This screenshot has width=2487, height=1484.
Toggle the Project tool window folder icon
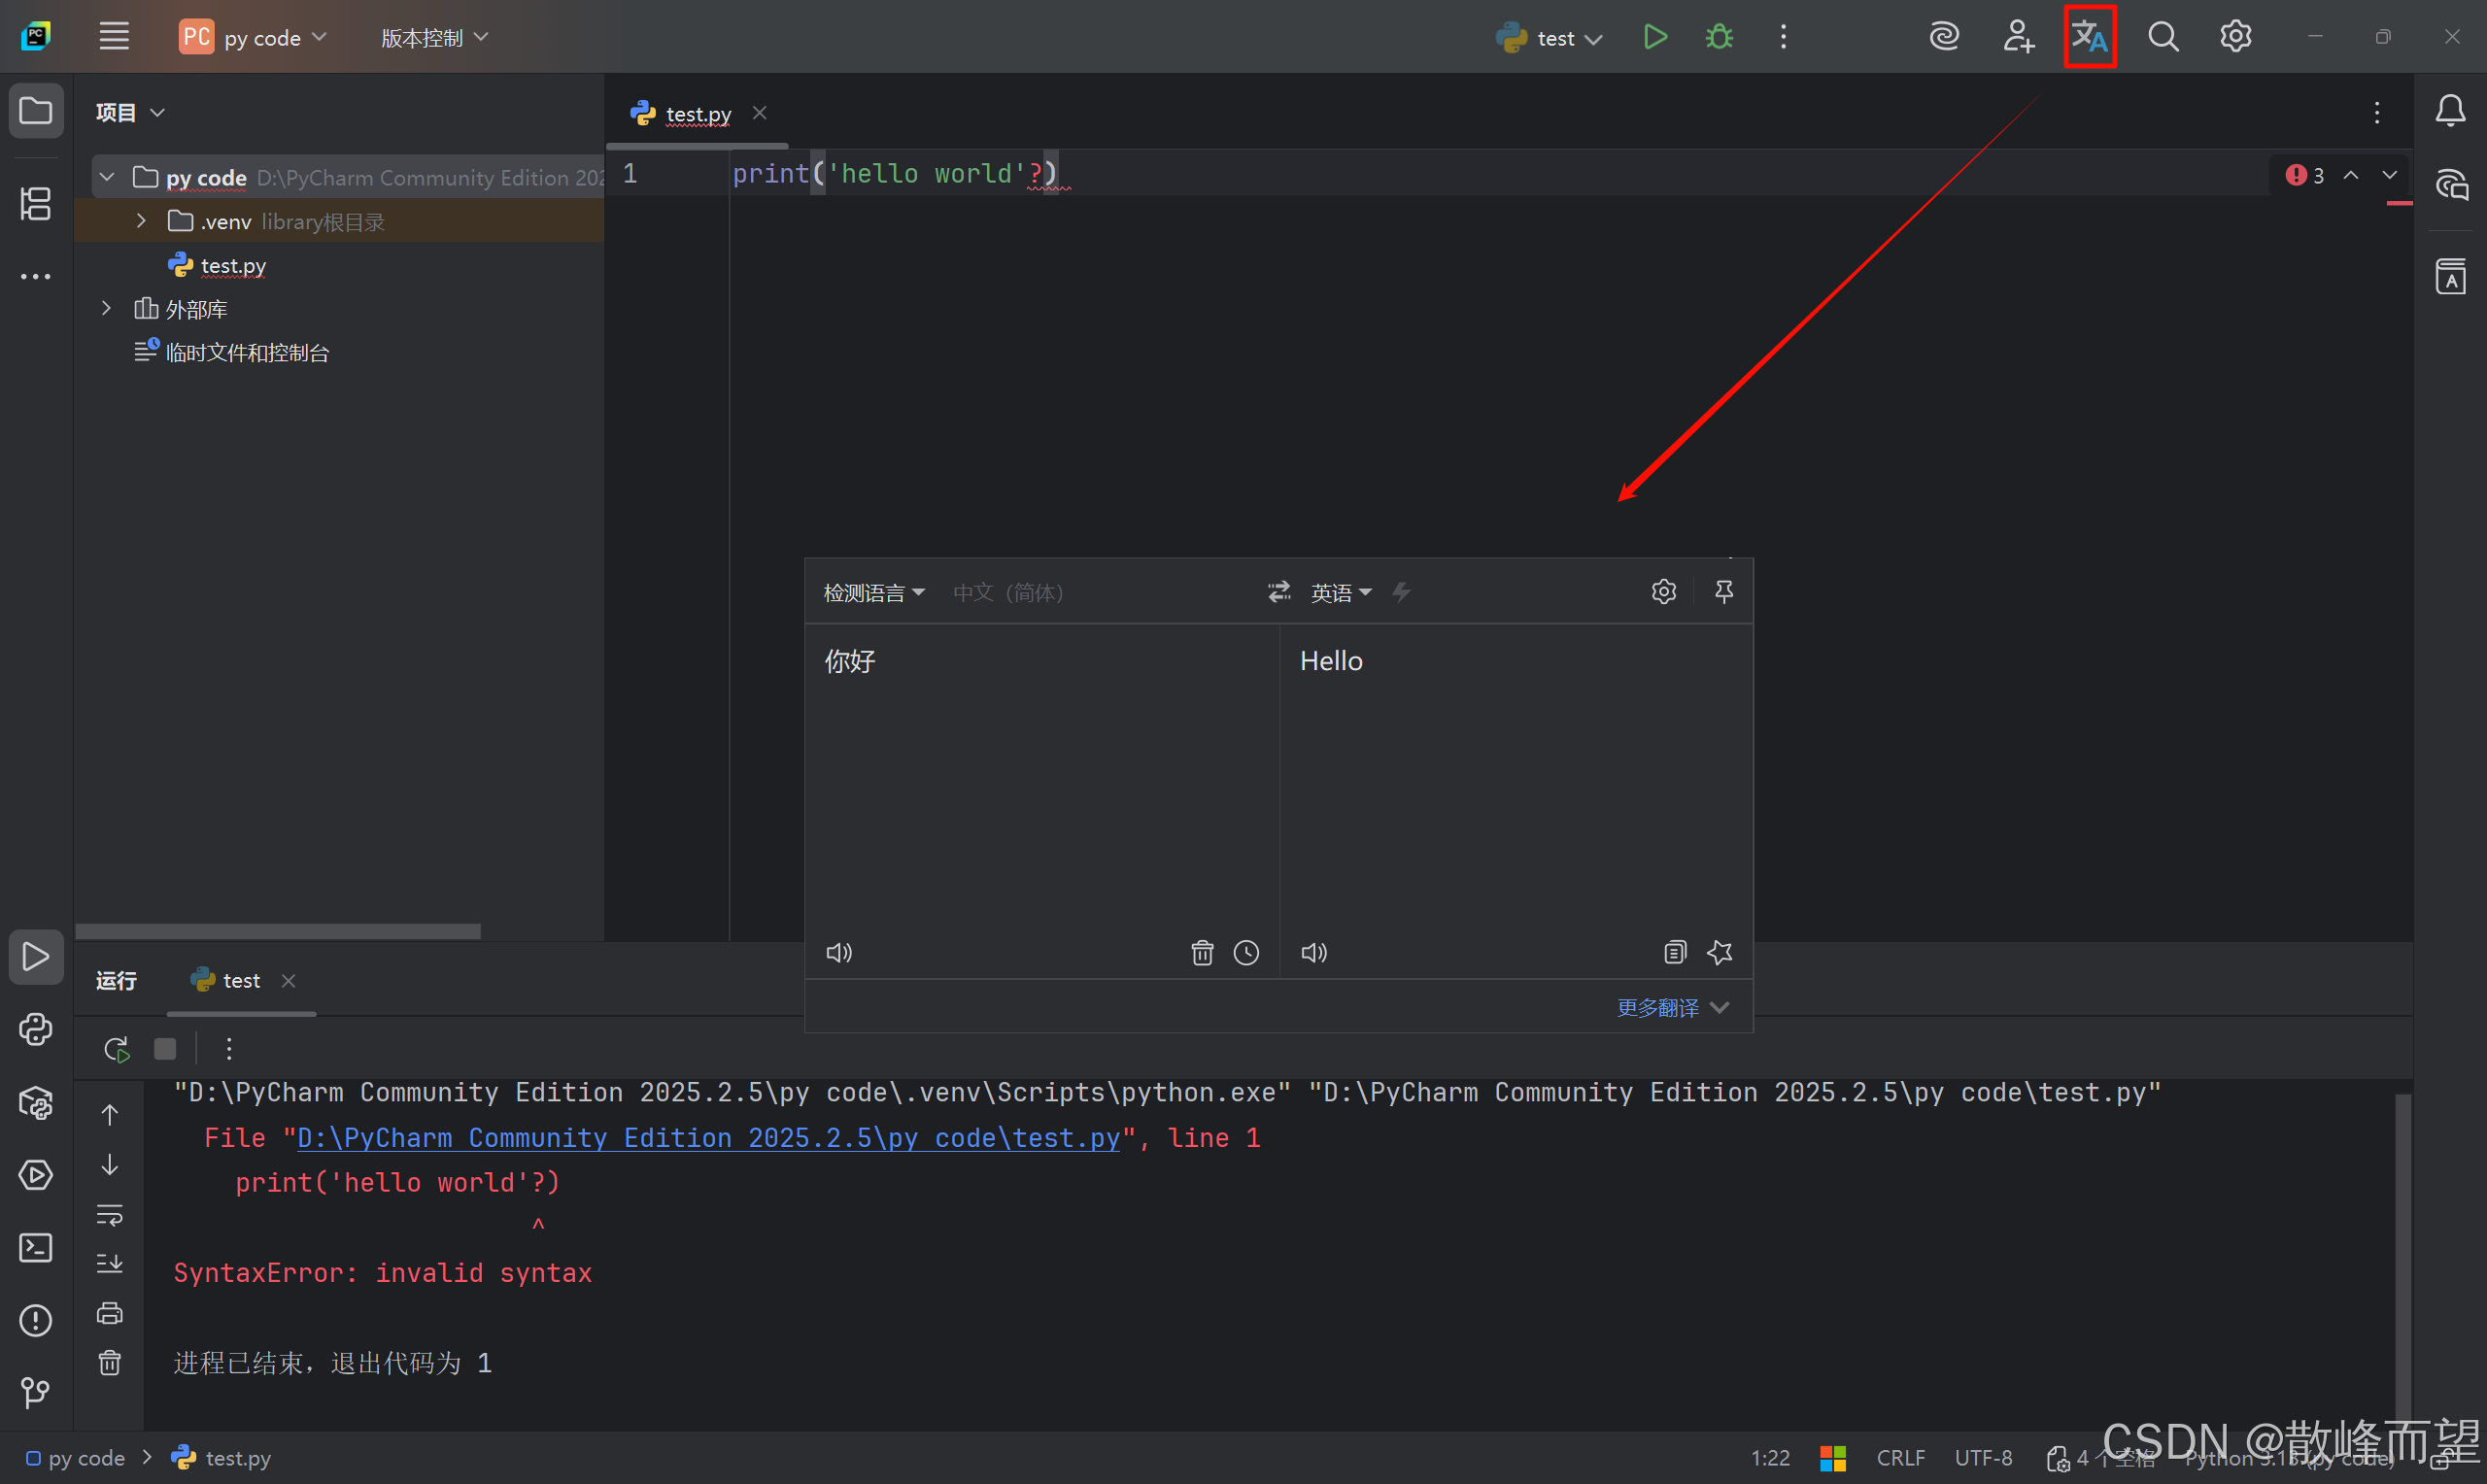(36, 111)
